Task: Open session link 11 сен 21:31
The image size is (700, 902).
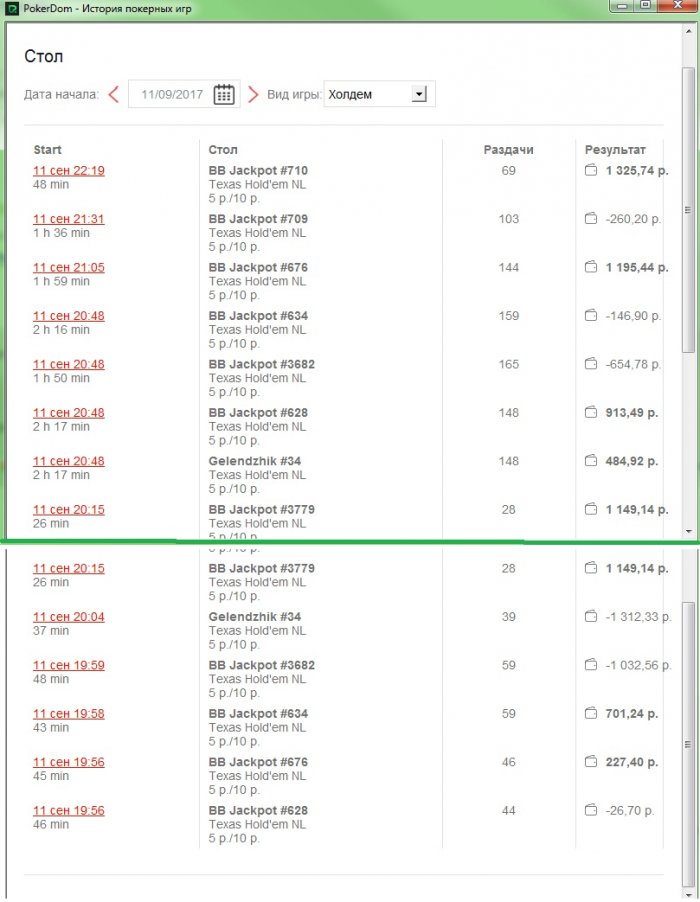Action: pos(69,219)
